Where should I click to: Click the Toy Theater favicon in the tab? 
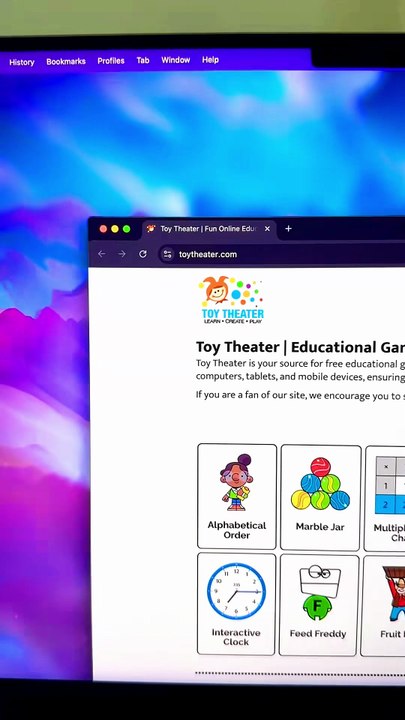151,228
